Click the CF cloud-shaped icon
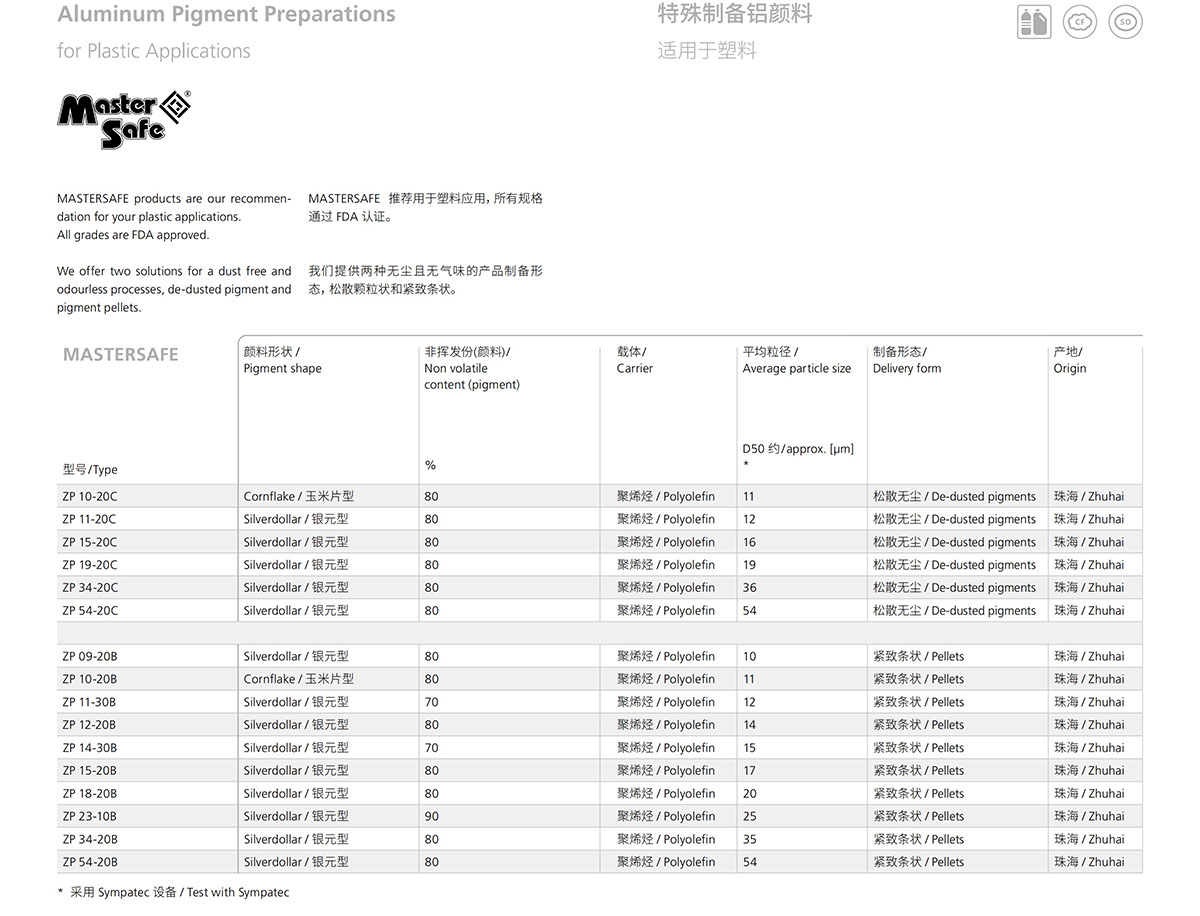 click(1079, 22)
